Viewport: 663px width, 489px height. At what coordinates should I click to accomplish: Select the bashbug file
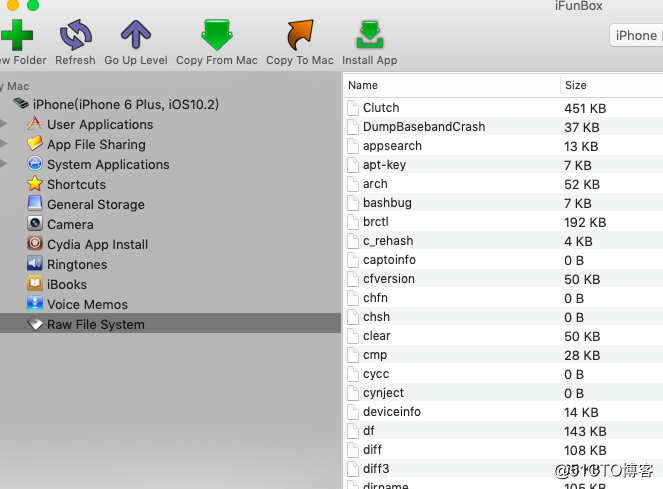[x=387, y=203]
